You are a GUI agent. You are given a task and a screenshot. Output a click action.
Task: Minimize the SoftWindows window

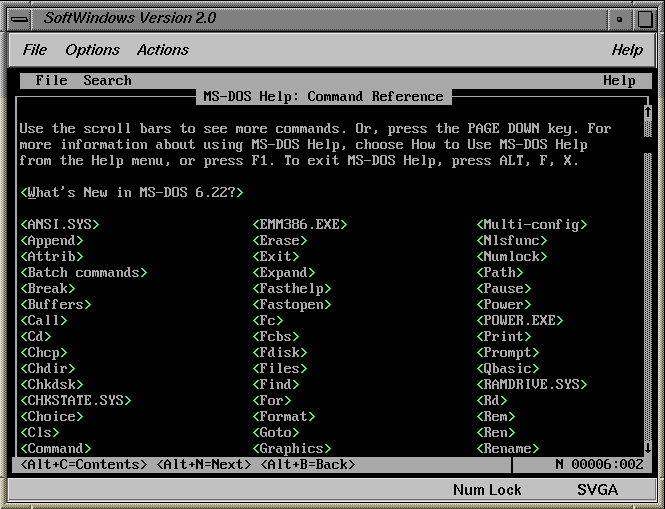click(x=620, y=19)
